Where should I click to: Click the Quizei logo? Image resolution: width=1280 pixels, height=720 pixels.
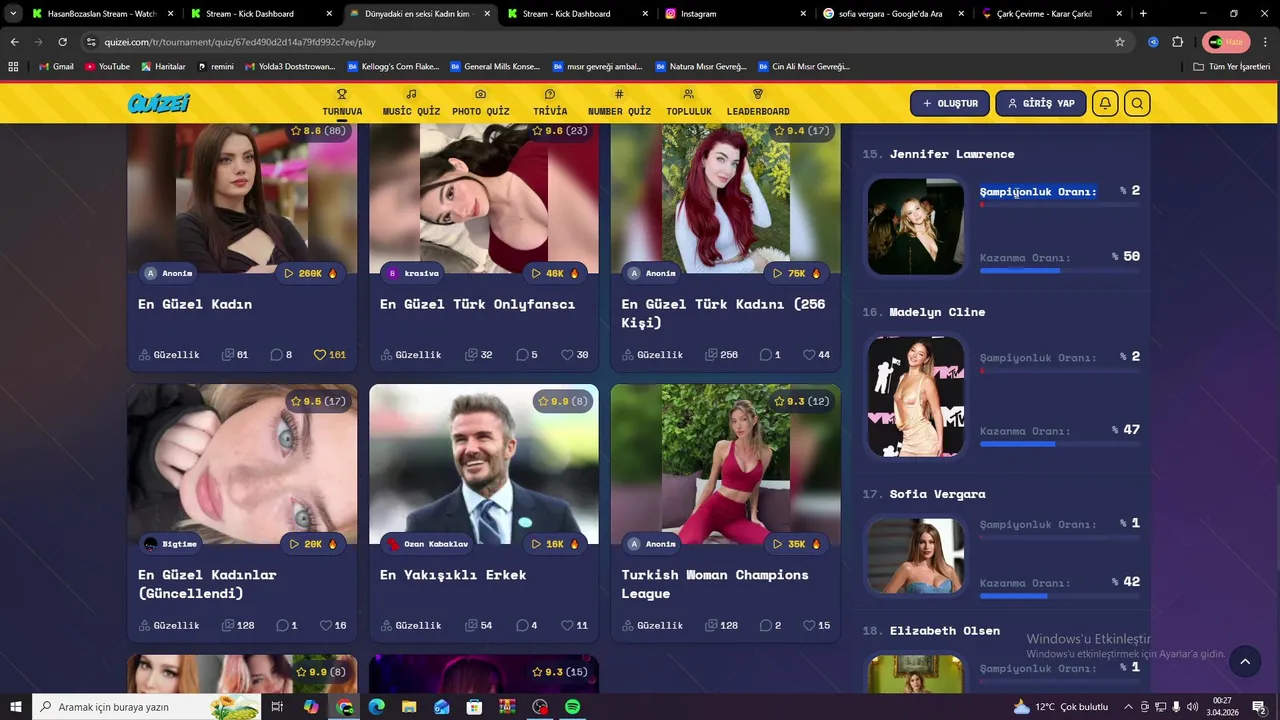click(x=158, y=103)
